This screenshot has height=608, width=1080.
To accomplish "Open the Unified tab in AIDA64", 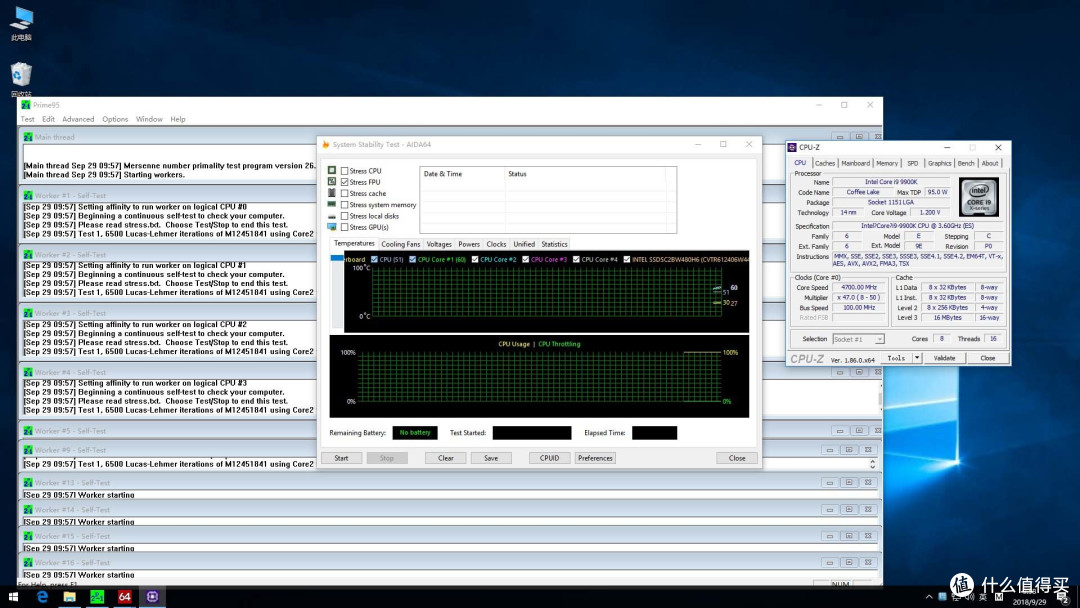I will point(523,244).
